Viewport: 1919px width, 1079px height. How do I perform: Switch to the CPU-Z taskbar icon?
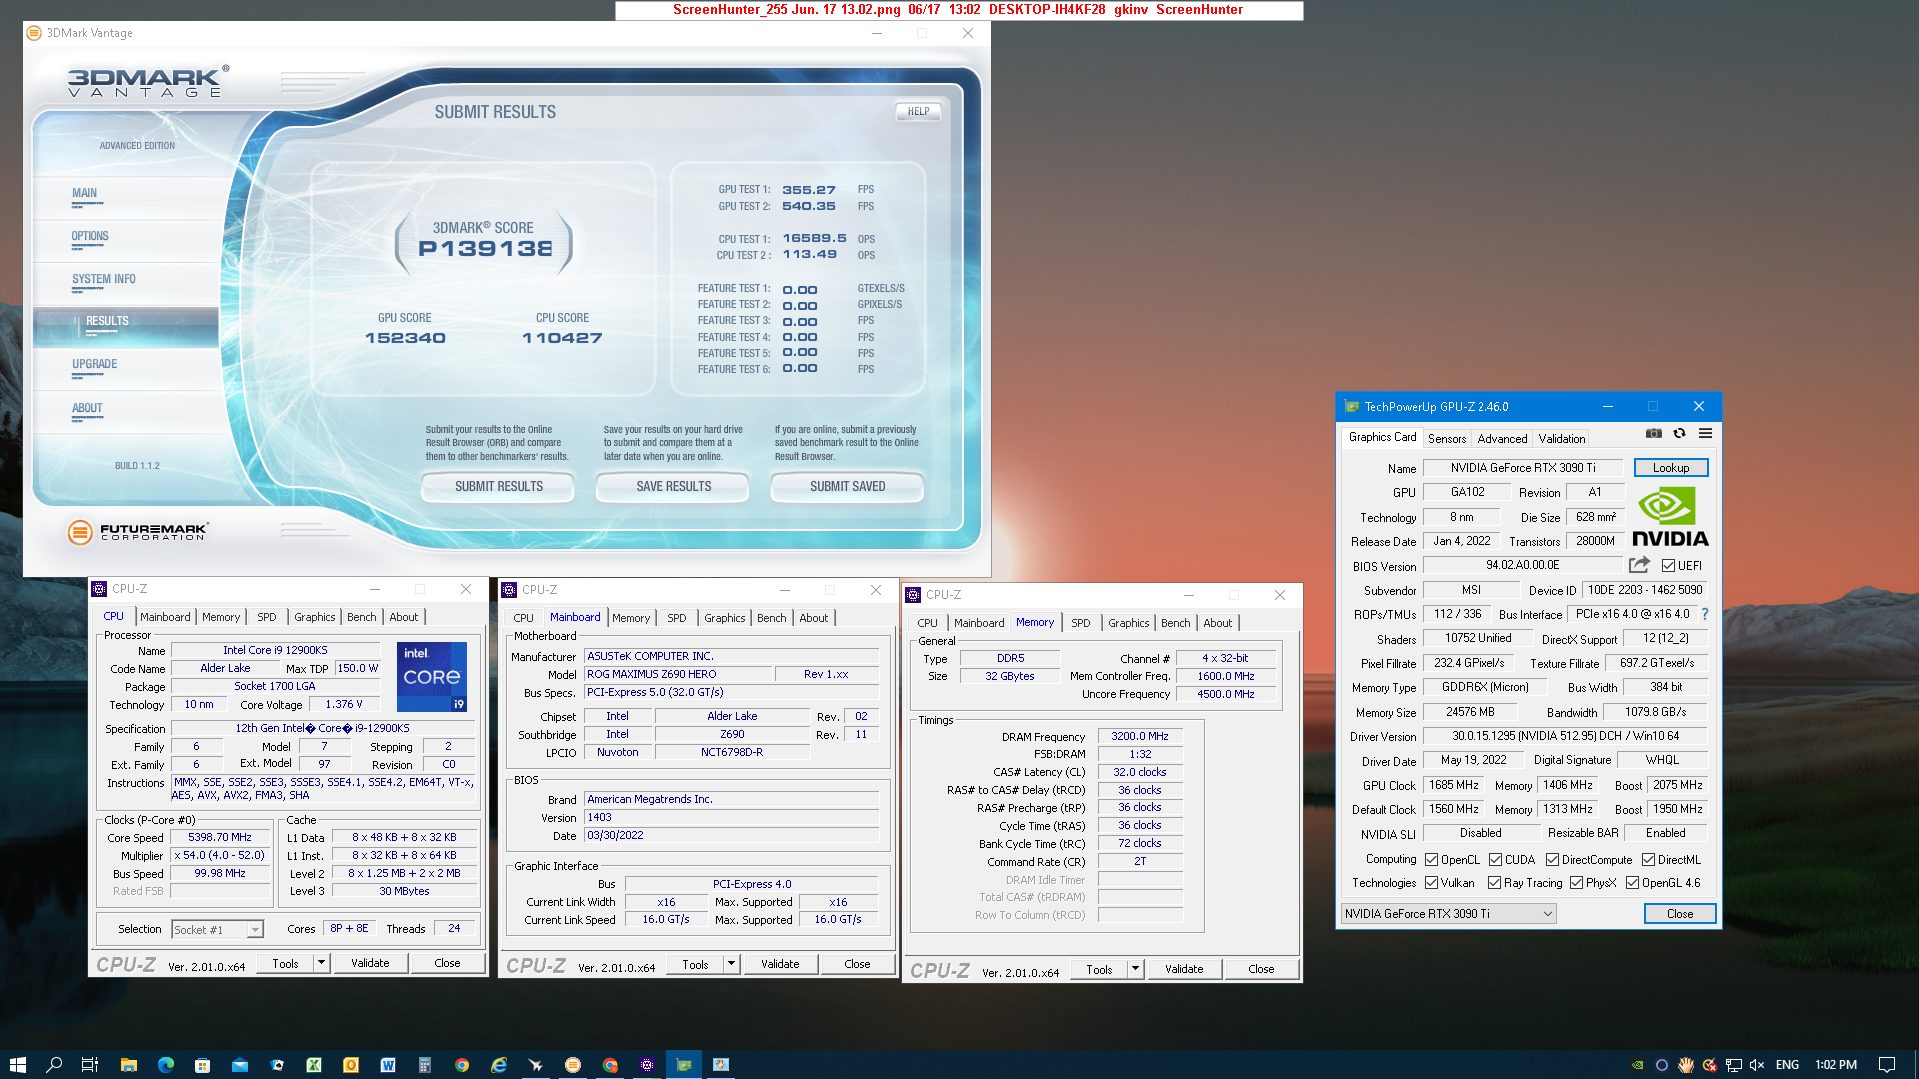647,1065
